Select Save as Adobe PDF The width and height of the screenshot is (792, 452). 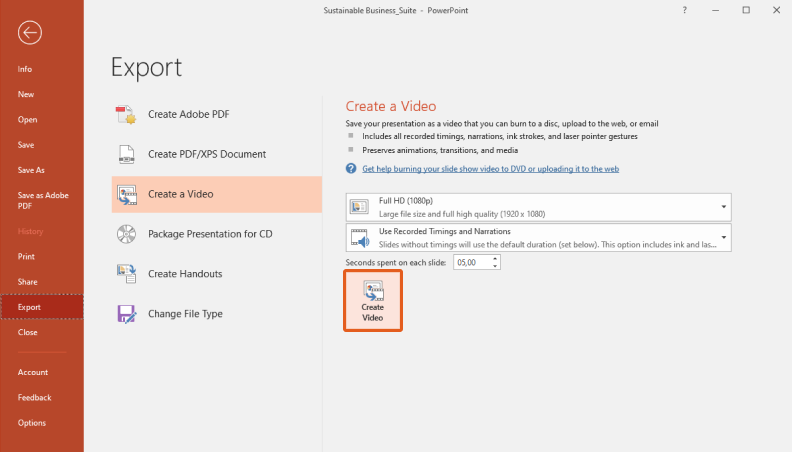42,200
